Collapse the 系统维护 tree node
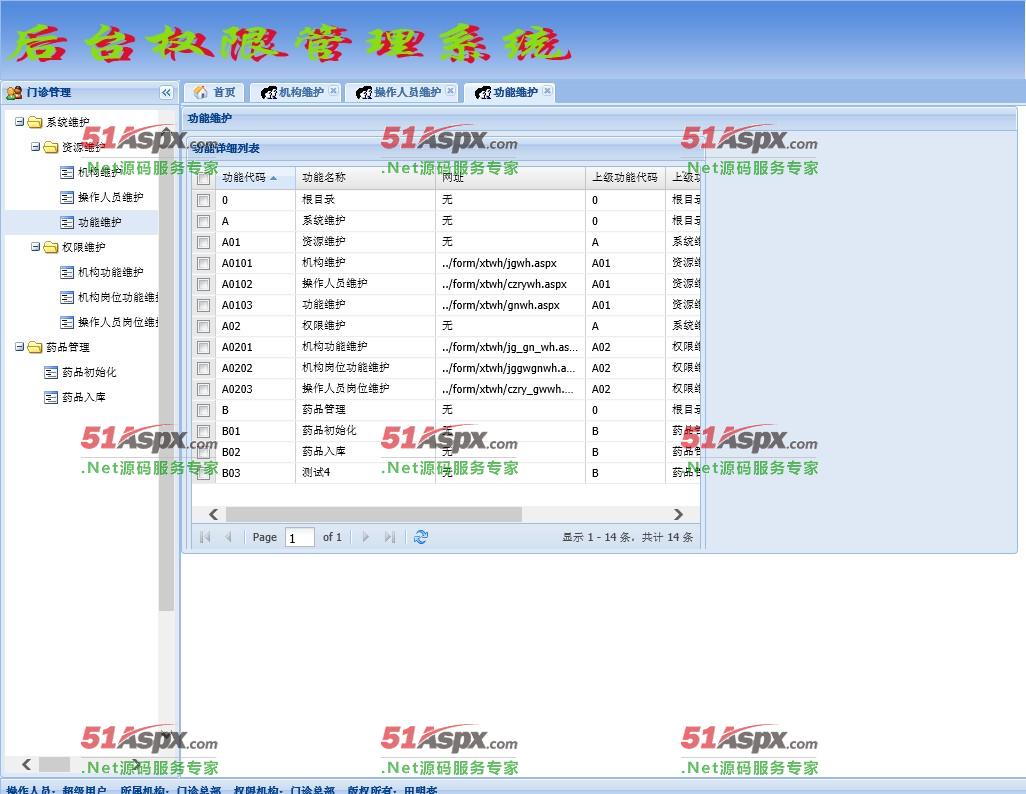 point(20,122)
